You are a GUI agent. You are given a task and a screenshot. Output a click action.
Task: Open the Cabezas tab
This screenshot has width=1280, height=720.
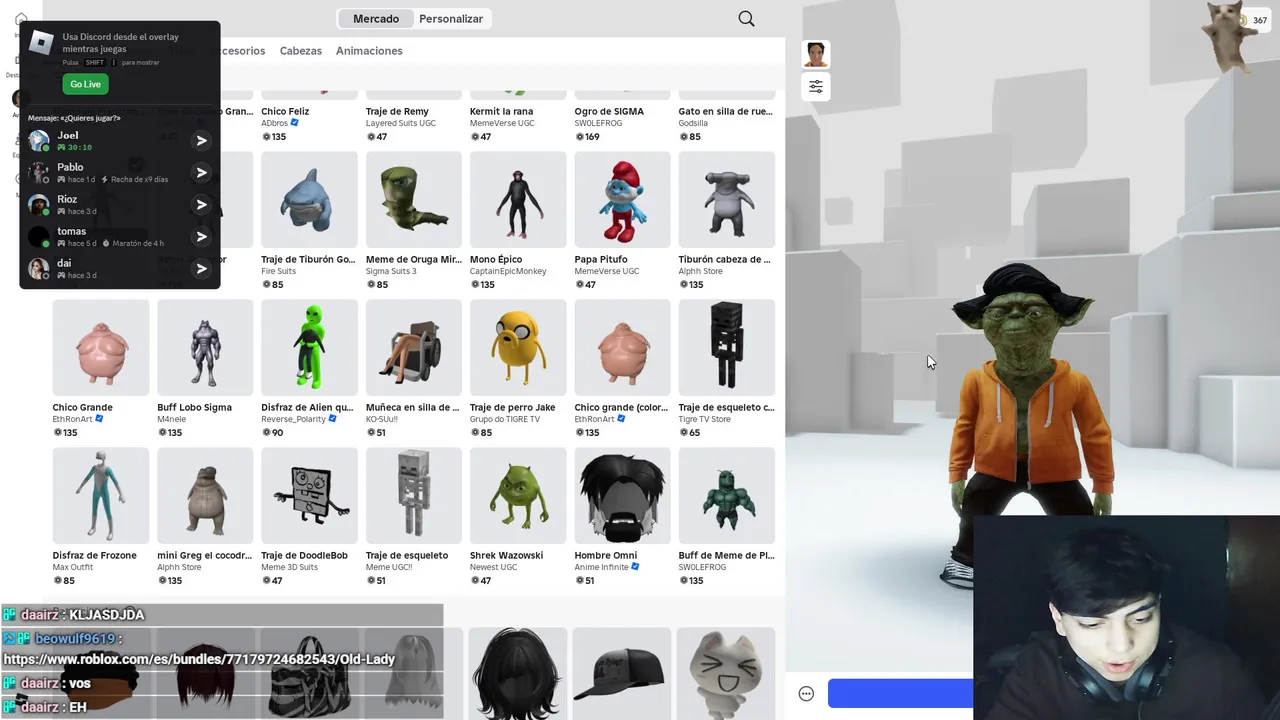click(x=301, y=51)
